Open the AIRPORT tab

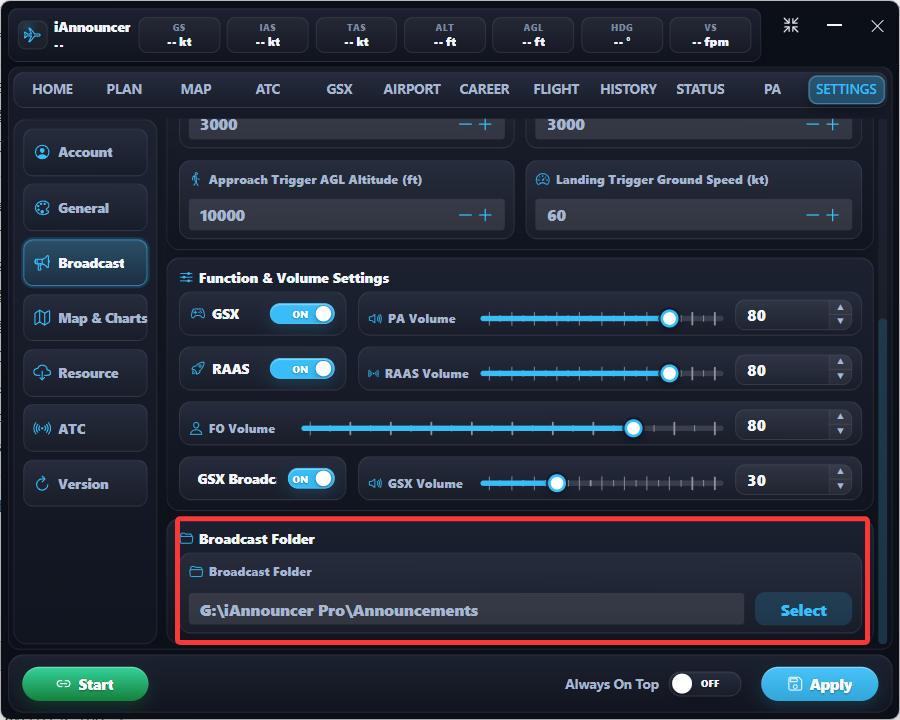(412, 90)
